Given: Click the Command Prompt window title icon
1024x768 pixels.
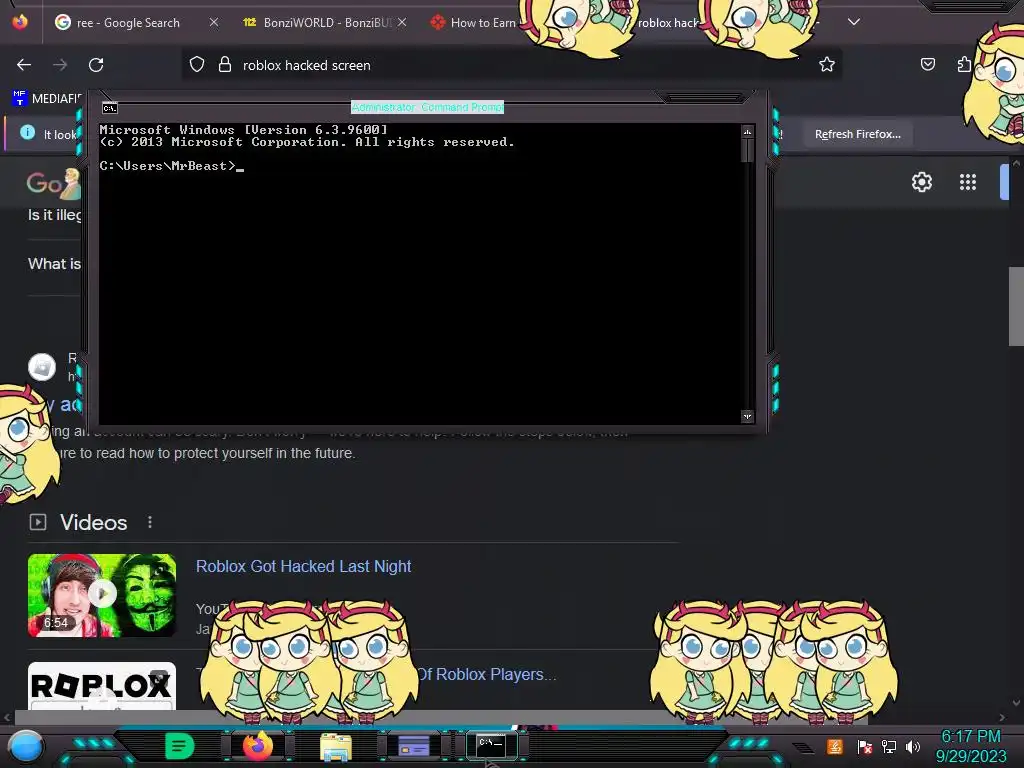Looking at the screenshot, I should click(110, 108).
